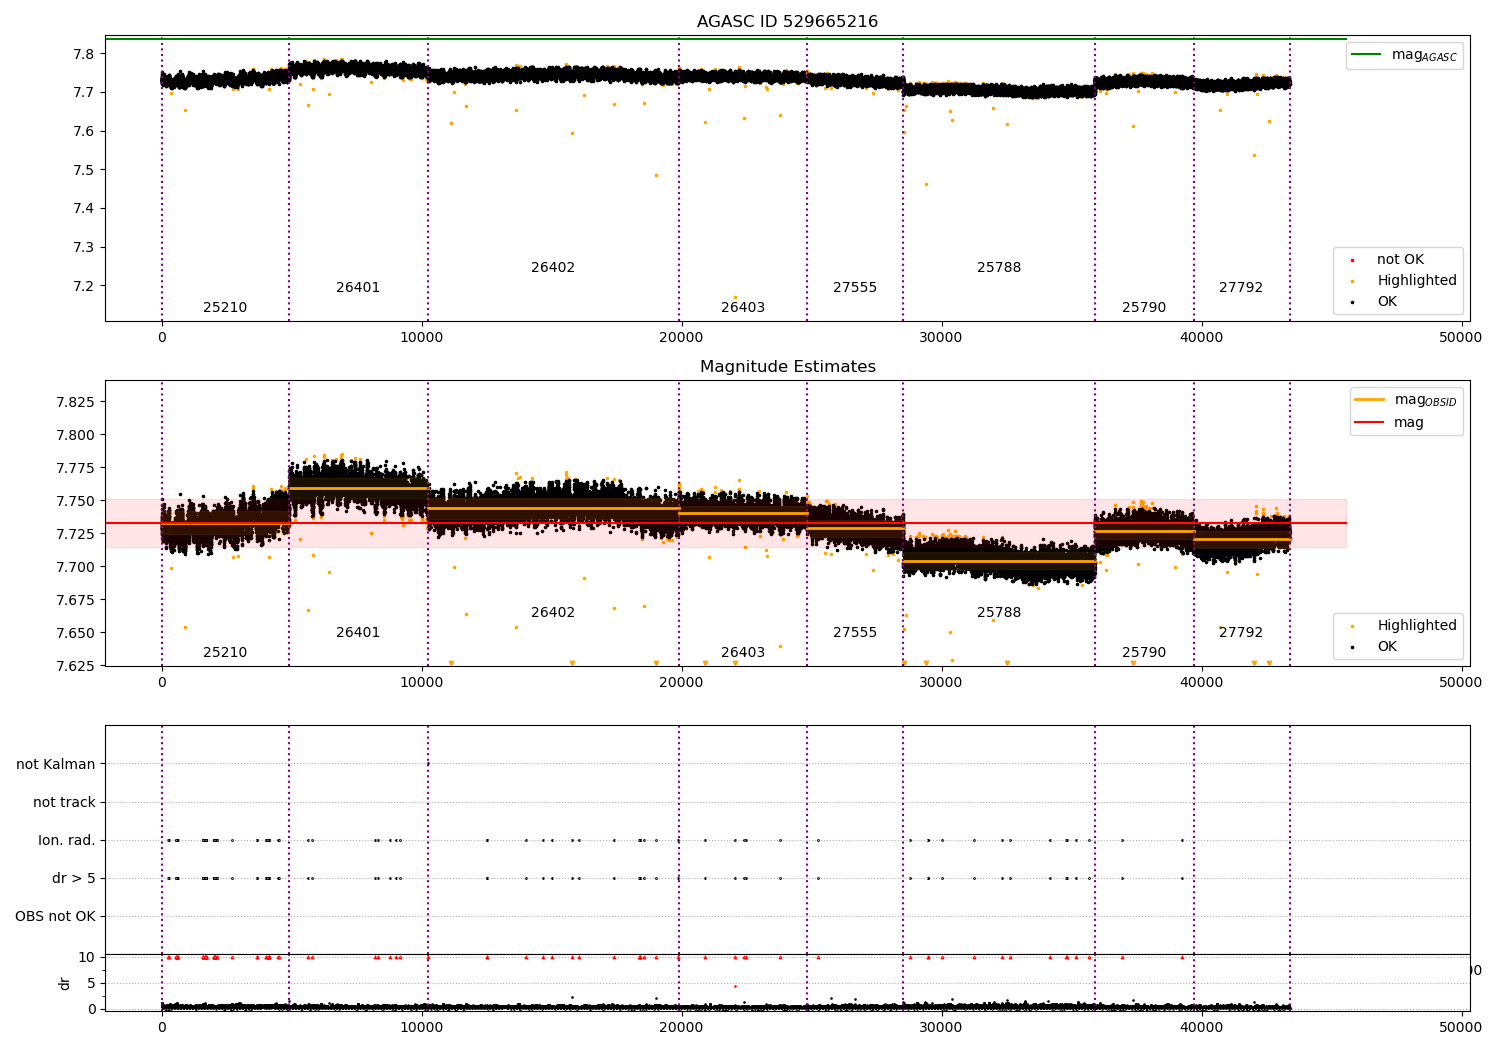Click OBSID label 25210 in middle plot
The image size is (1500, 1050).
(225, 653)
